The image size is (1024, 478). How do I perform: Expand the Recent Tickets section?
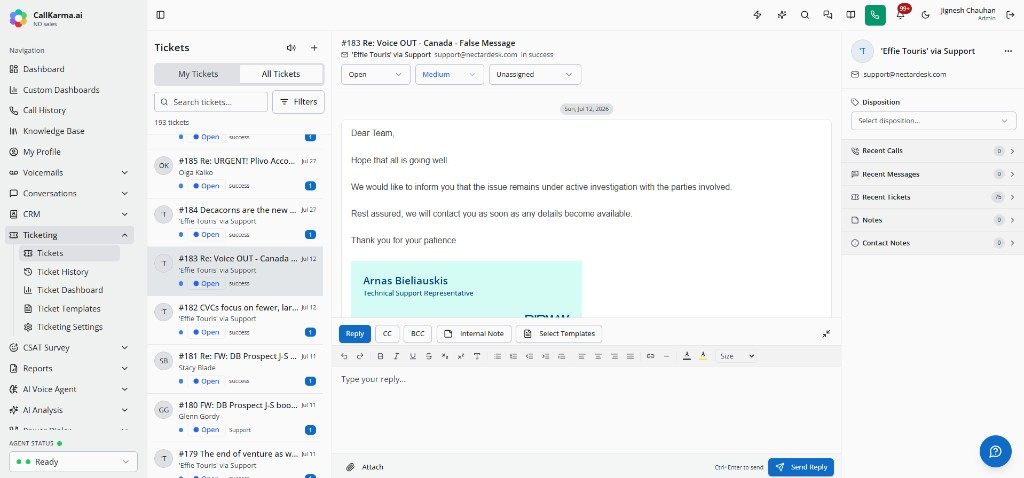(x=933, y=197)
